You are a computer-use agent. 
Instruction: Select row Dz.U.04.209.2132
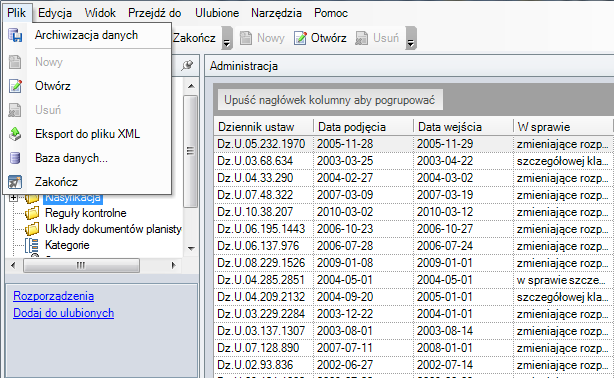click(x=414, y=297)
